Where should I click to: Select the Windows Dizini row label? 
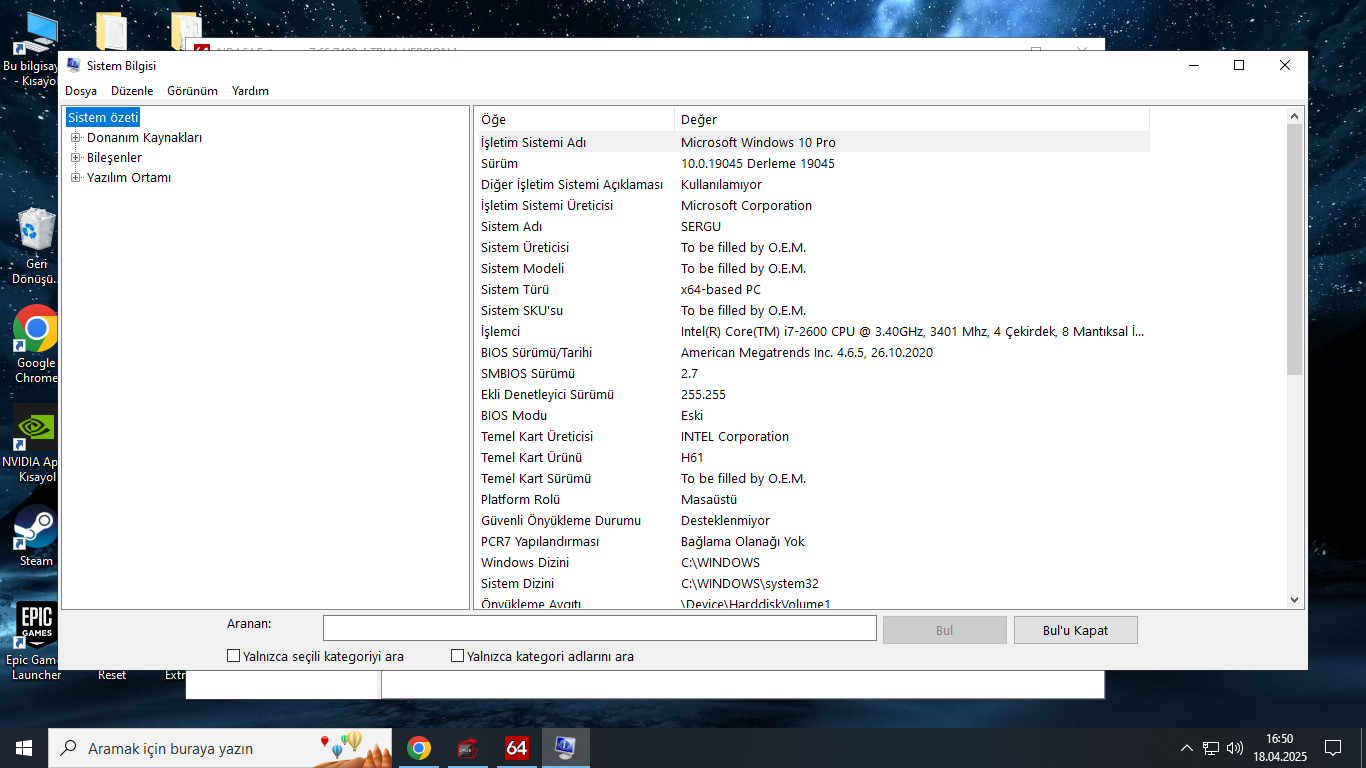525,562
